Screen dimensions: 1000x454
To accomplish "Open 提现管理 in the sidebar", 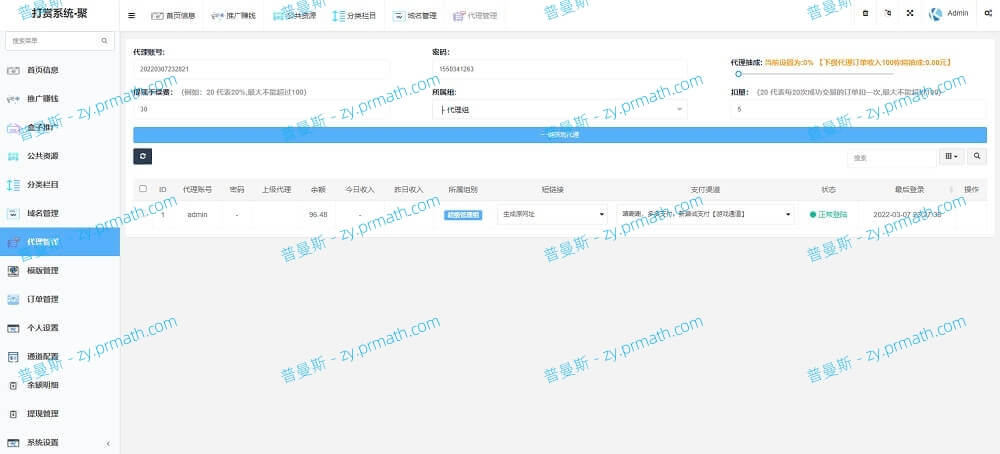I will 59,414.
